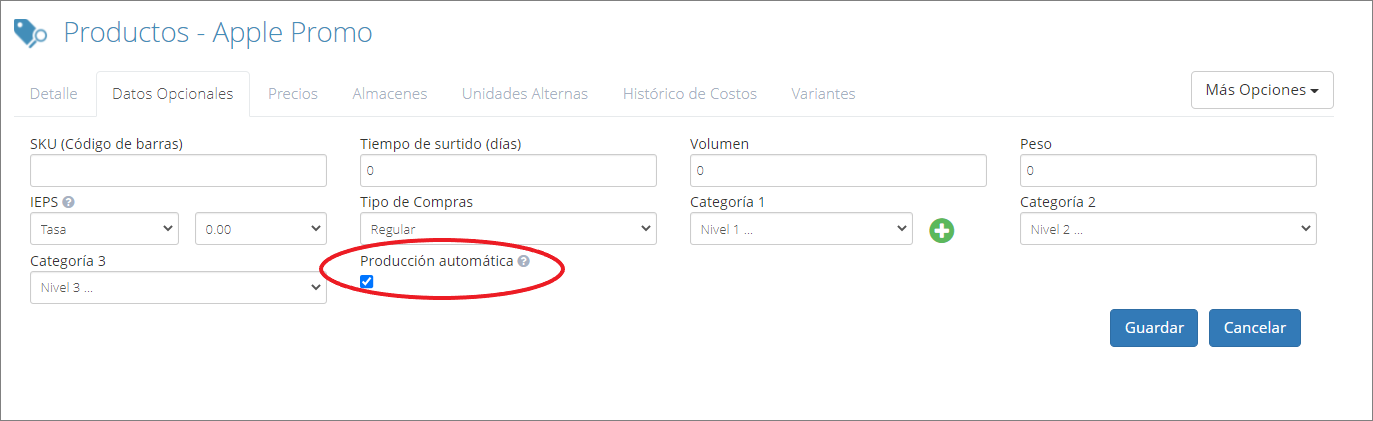
Task: Switch to the Detalle tab
Action: pos(54,93)
